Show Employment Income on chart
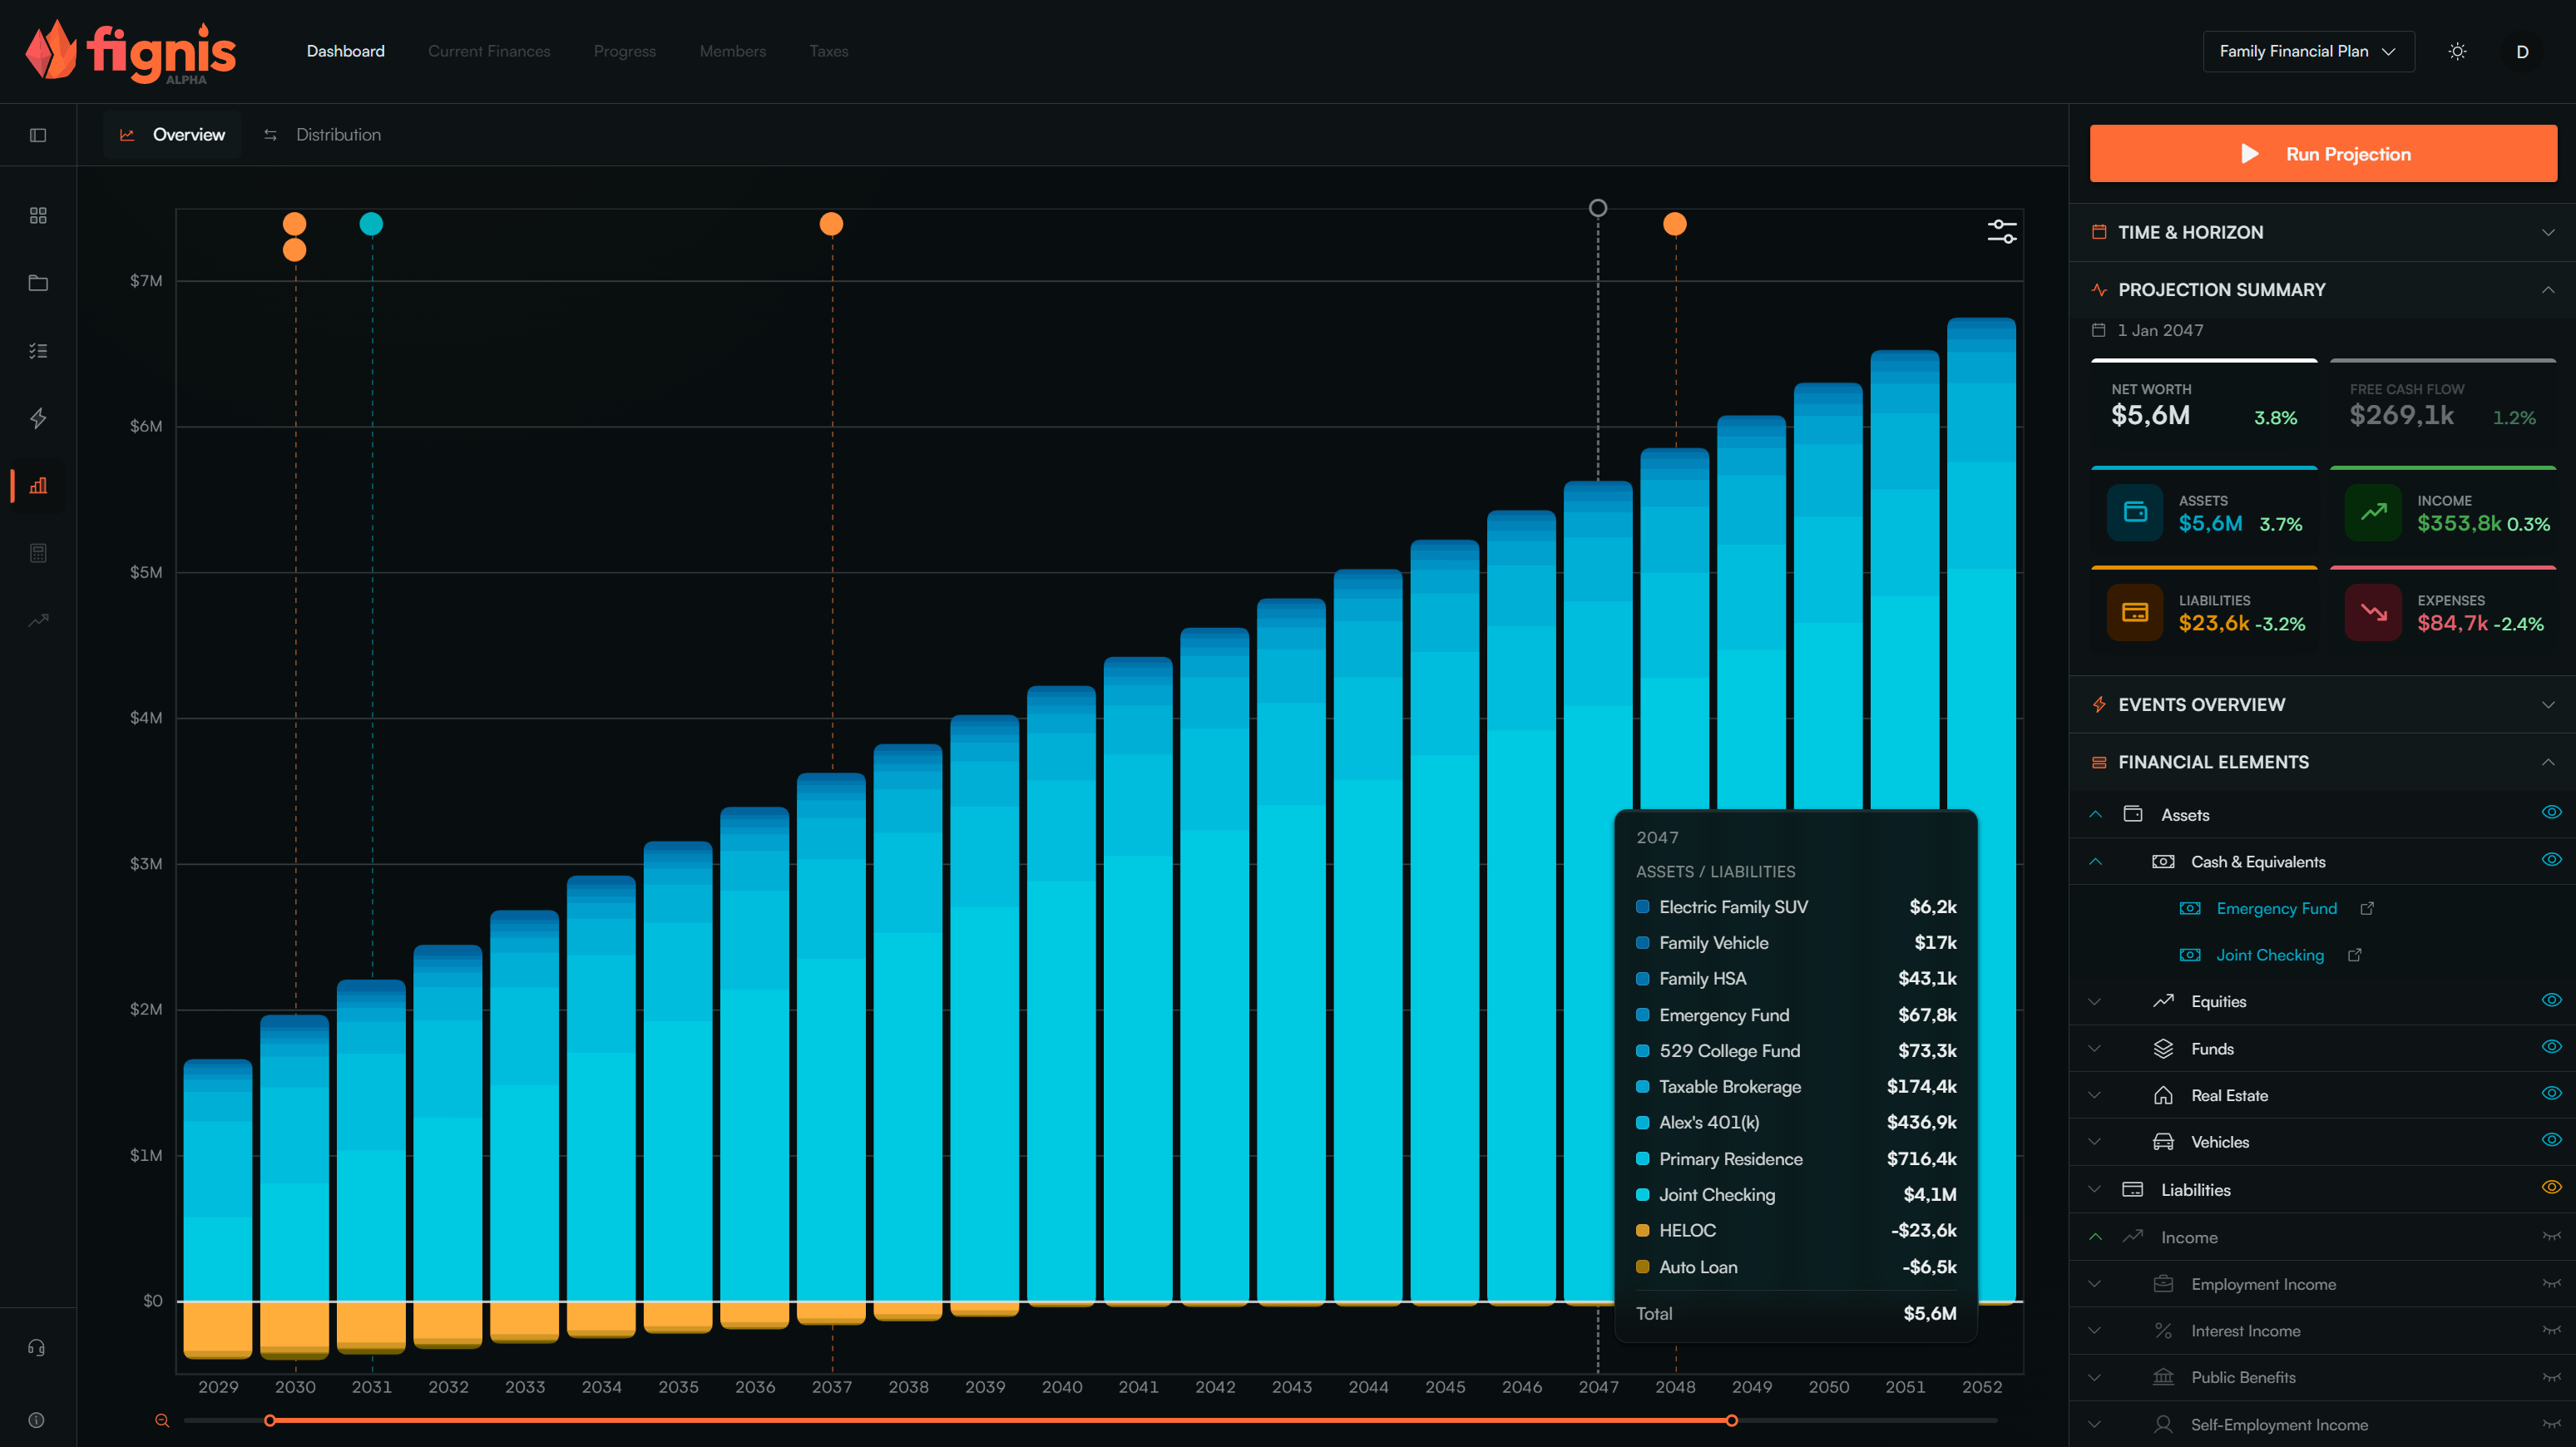 [2551, 1283]
